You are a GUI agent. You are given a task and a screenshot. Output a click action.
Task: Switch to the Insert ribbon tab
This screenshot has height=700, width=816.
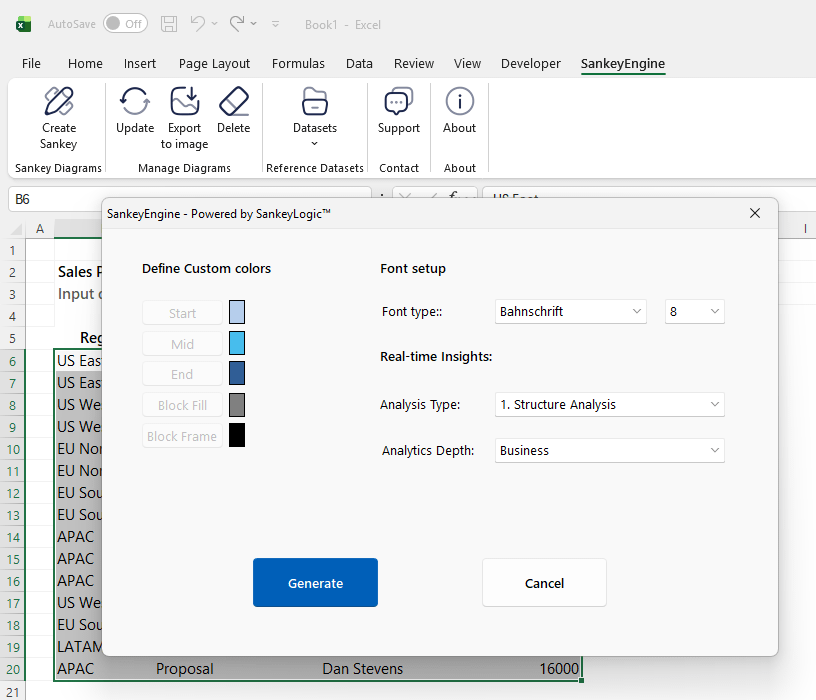[x=139, y=63]
